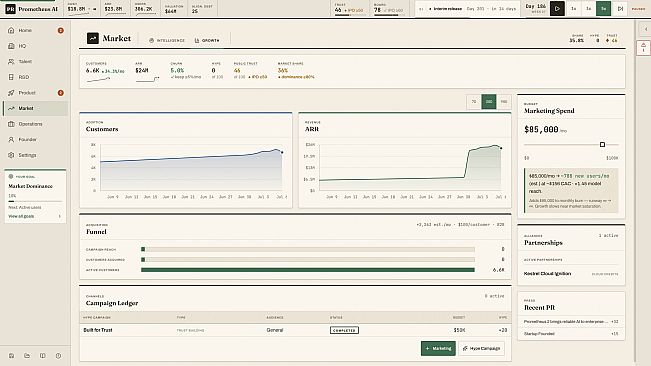Click the Valuation stat in top bar
651x366 pixels.
(x=174, y=9)
